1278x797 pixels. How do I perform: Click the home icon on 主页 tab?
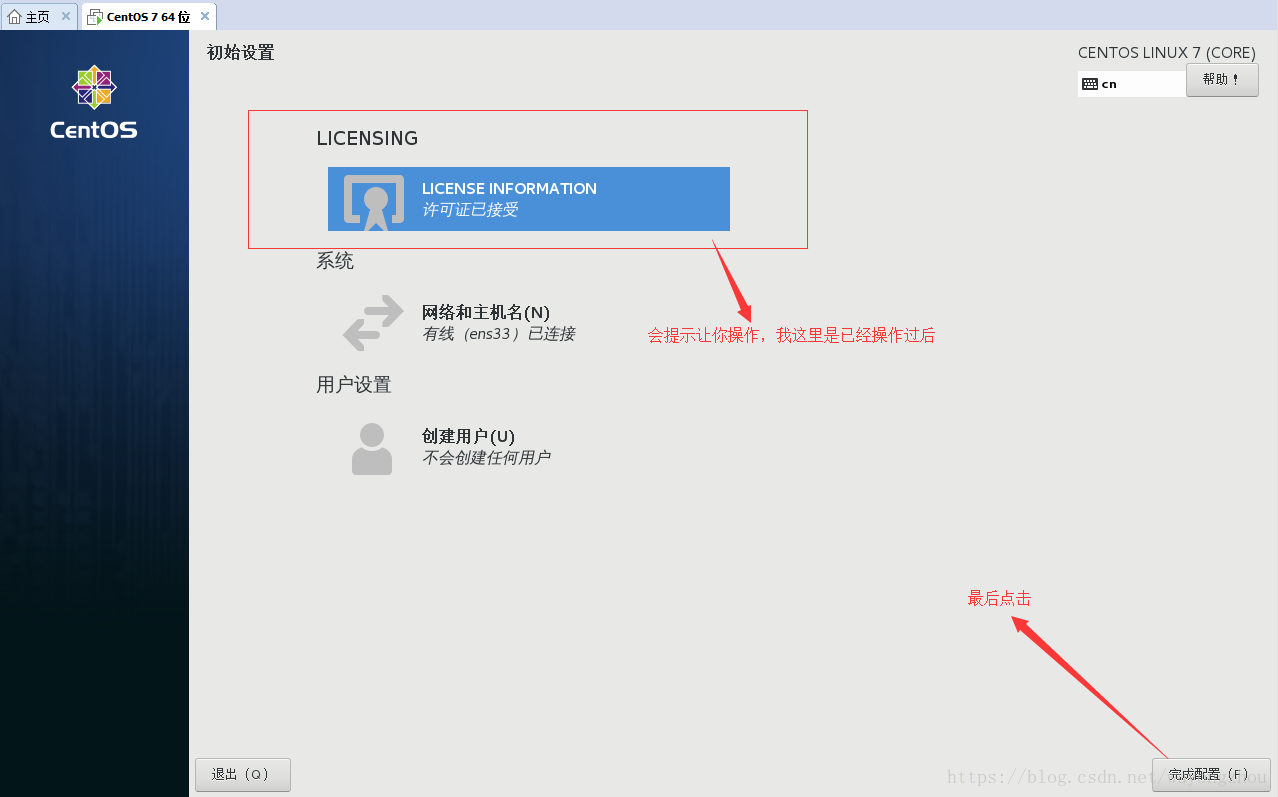pyautogui.click(x=14, y=17)
